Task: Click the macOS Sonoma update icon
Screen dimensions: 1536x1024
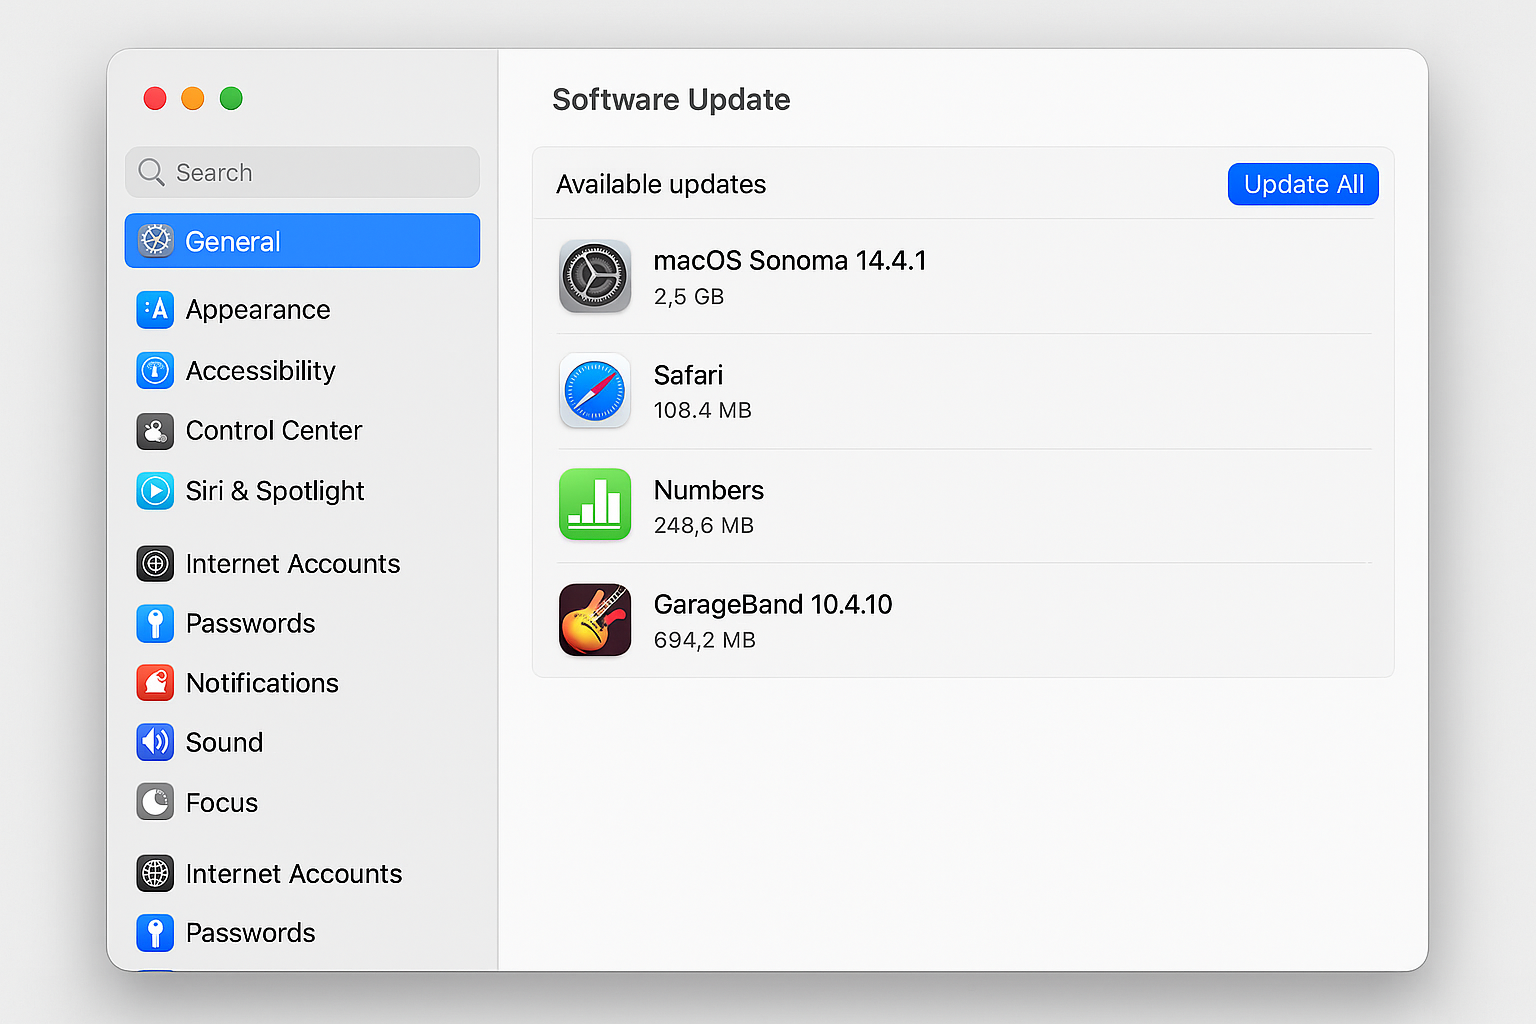Action: click(x=595, y=276)
